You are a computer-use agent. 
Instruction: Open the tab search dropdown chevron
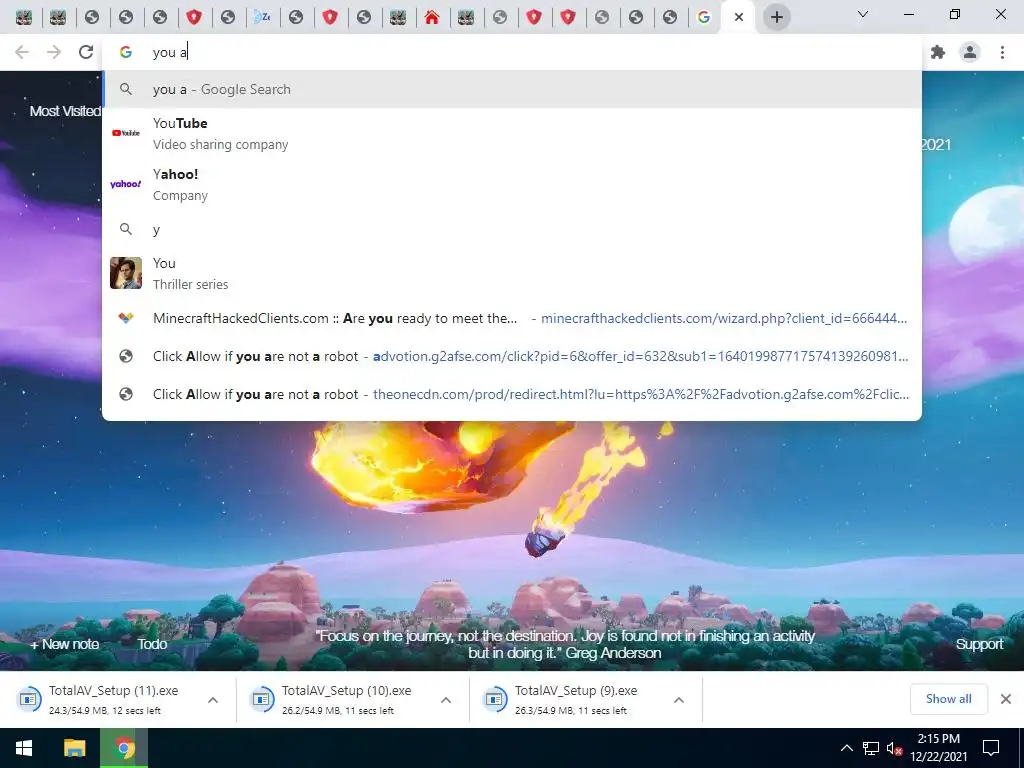tap(863, 14)
